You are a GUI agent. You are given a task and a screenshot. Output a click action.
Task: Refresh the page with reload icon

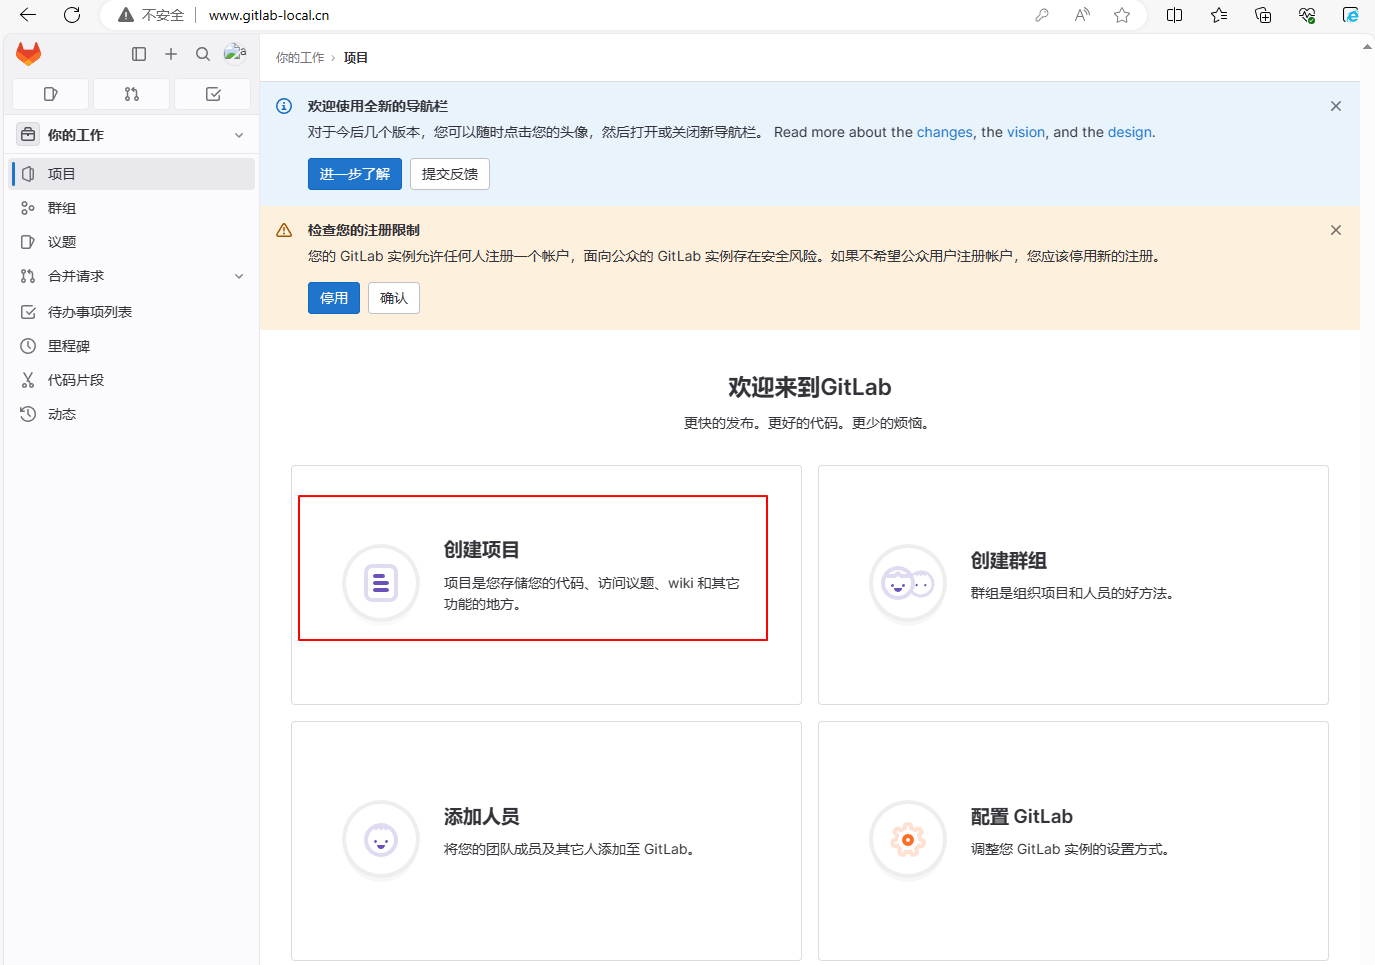(x=72, y=15)
